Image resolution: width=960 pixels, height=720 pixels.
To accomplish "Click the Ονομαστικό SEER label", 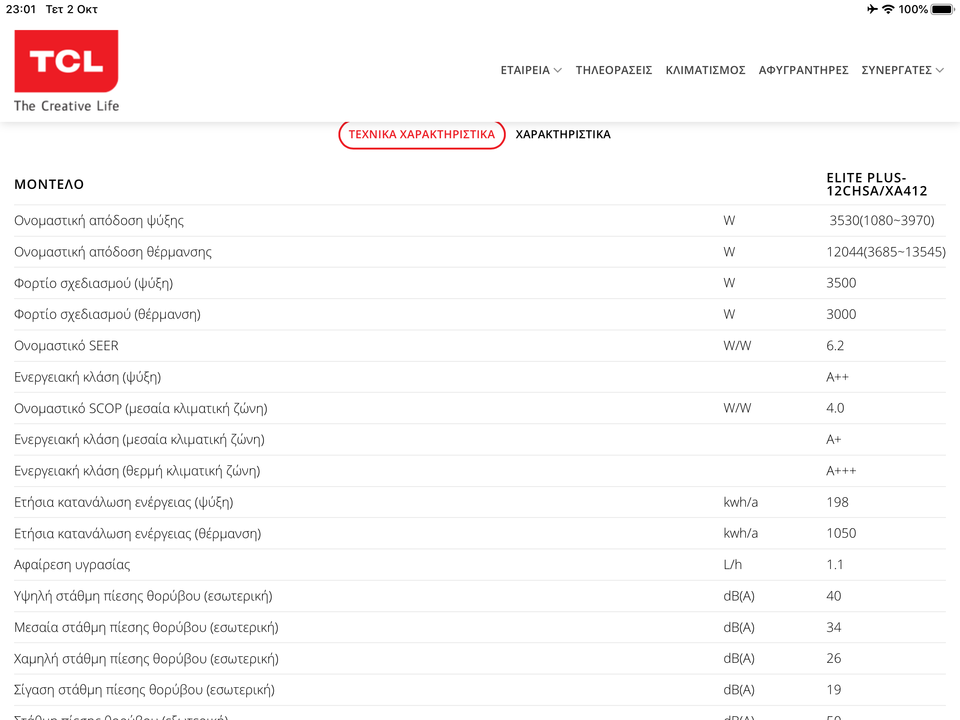I will coord(66,346).
